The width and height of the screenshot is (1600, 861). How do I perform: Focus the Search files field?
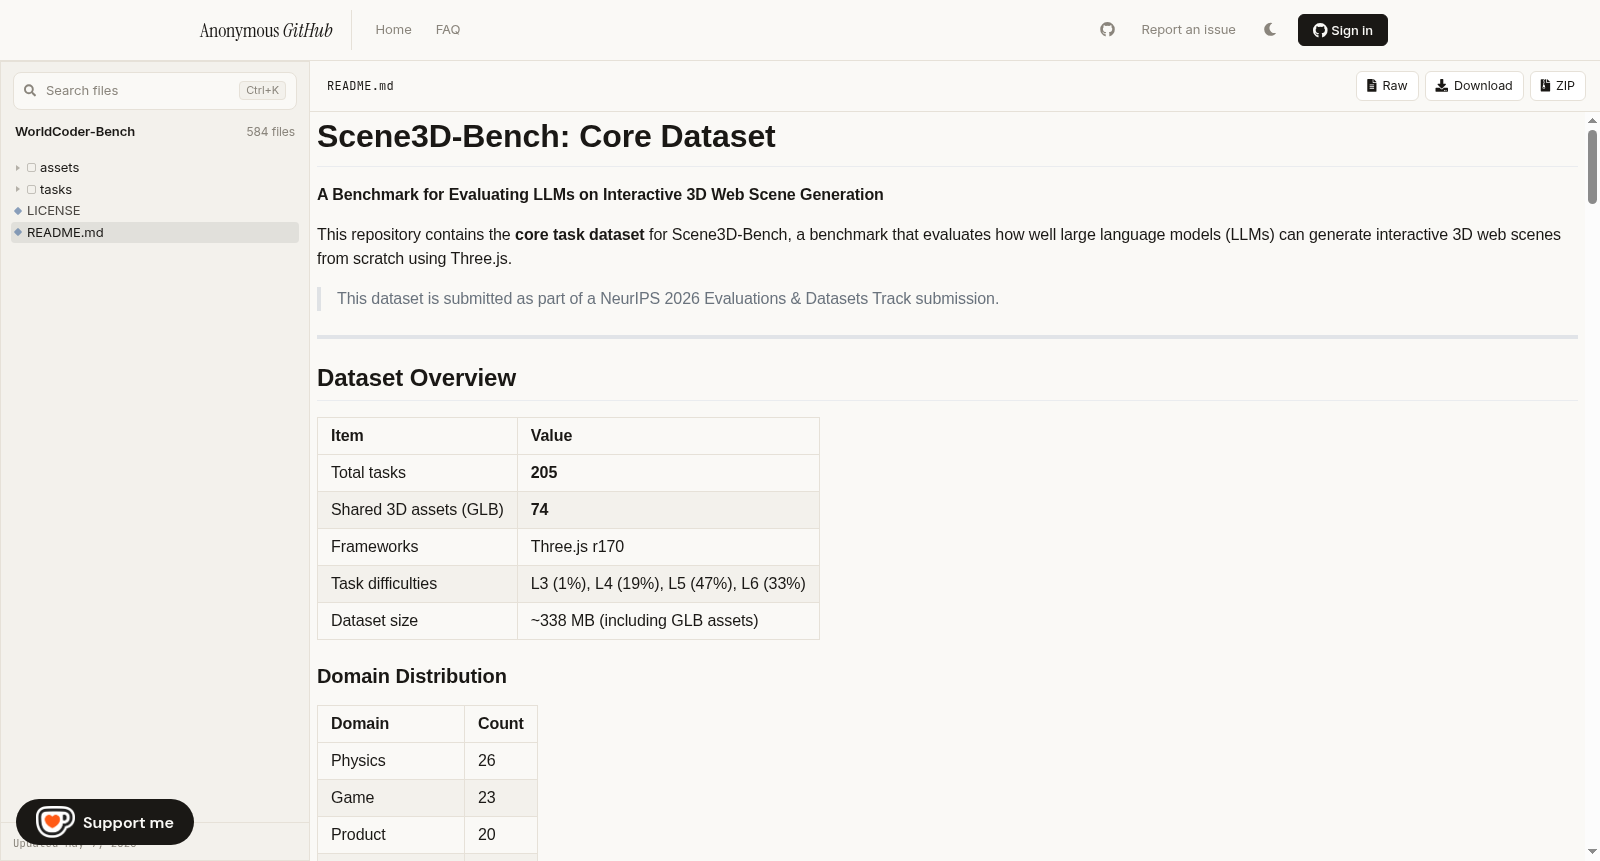point(155,90)
